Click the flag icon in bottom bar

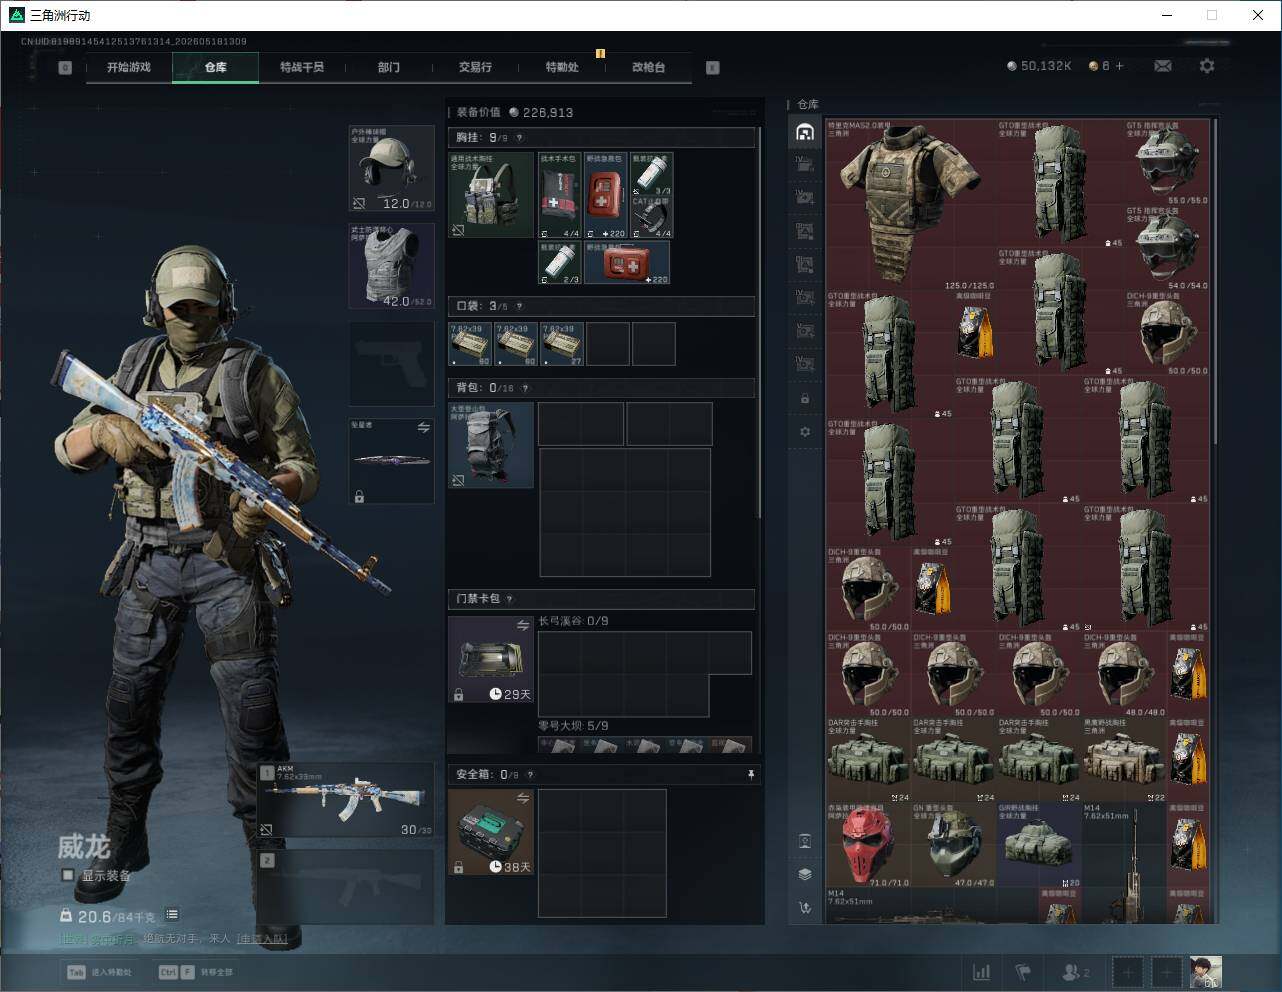(1023, 971)
